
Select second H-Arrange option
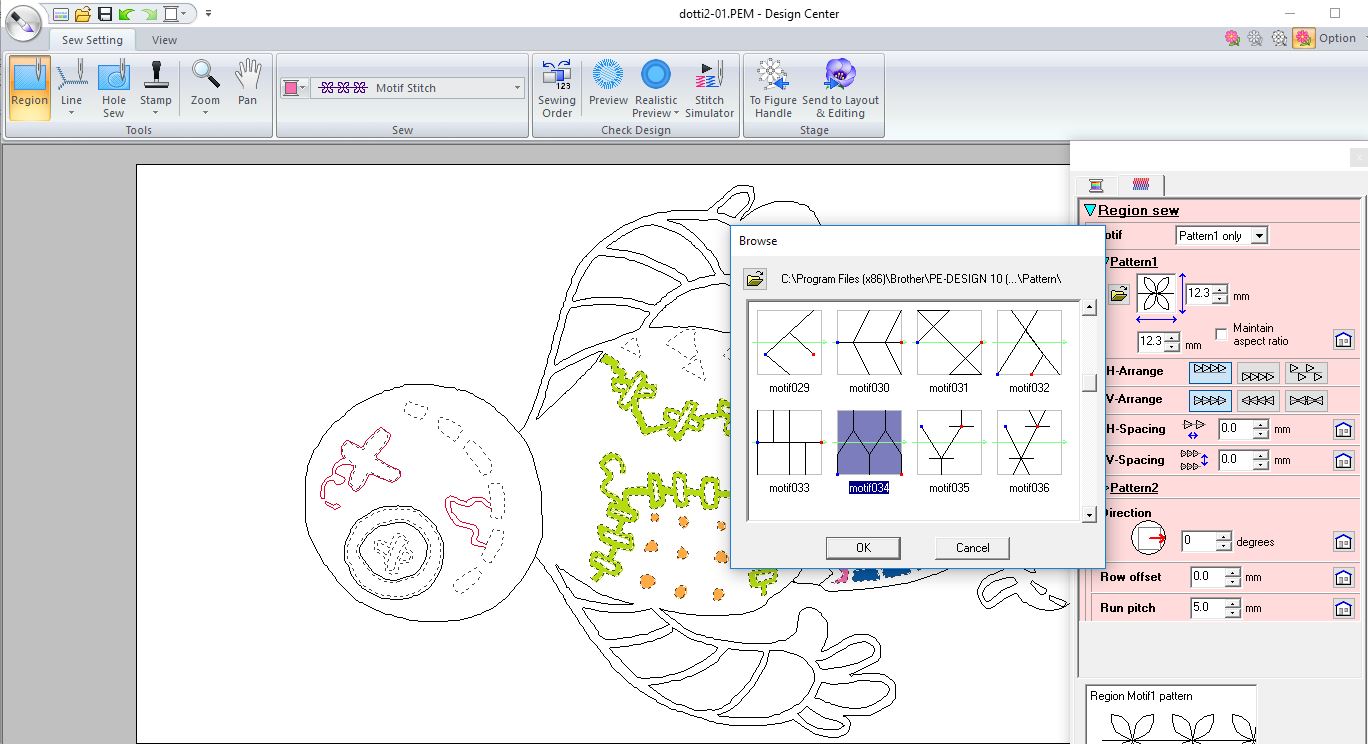(x=1258, y=373)
